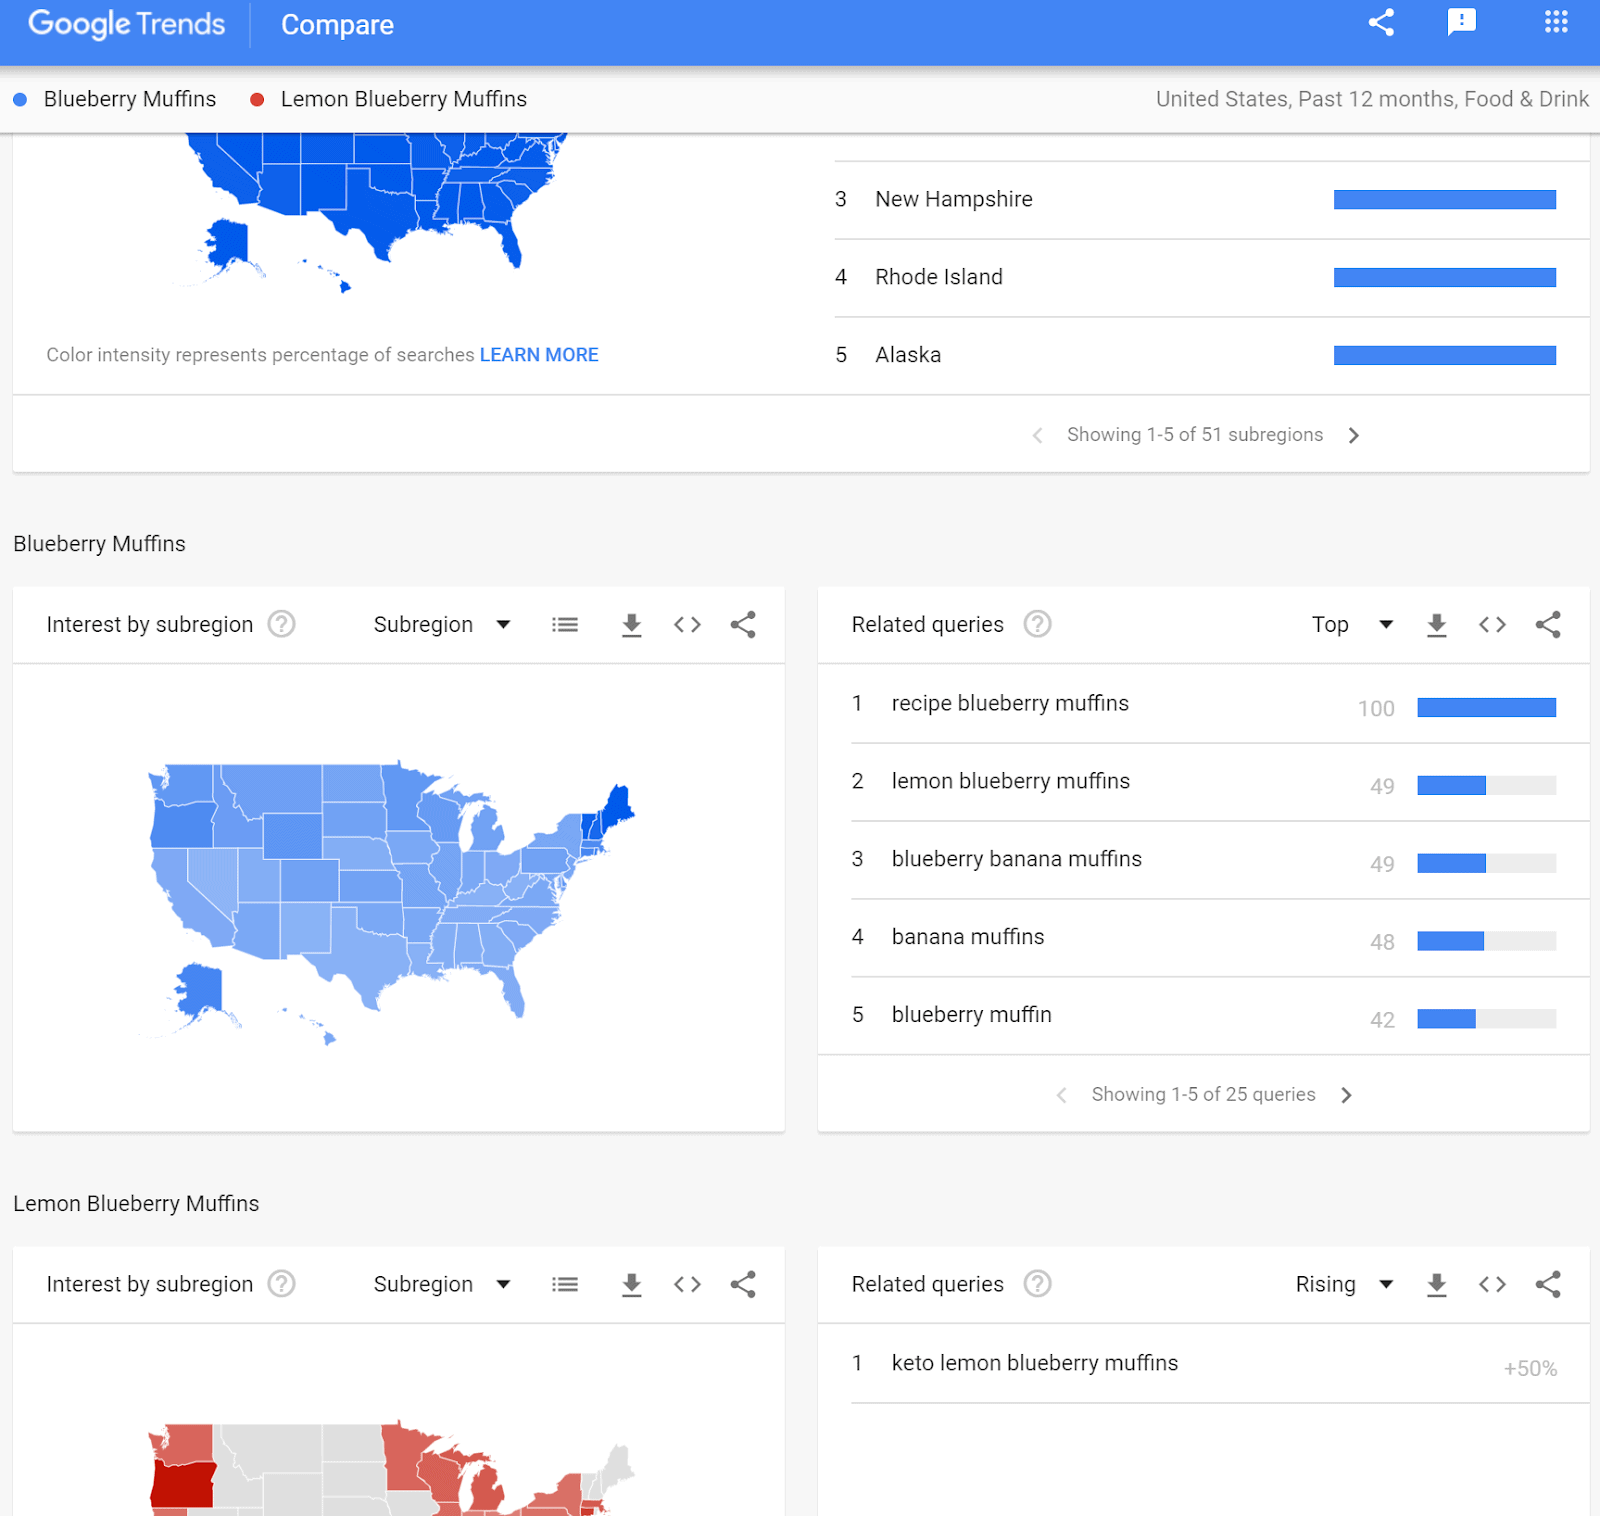Change Top to another related queries metric
Viewport: 1600px width, 1516px height.
(1350, 624)
